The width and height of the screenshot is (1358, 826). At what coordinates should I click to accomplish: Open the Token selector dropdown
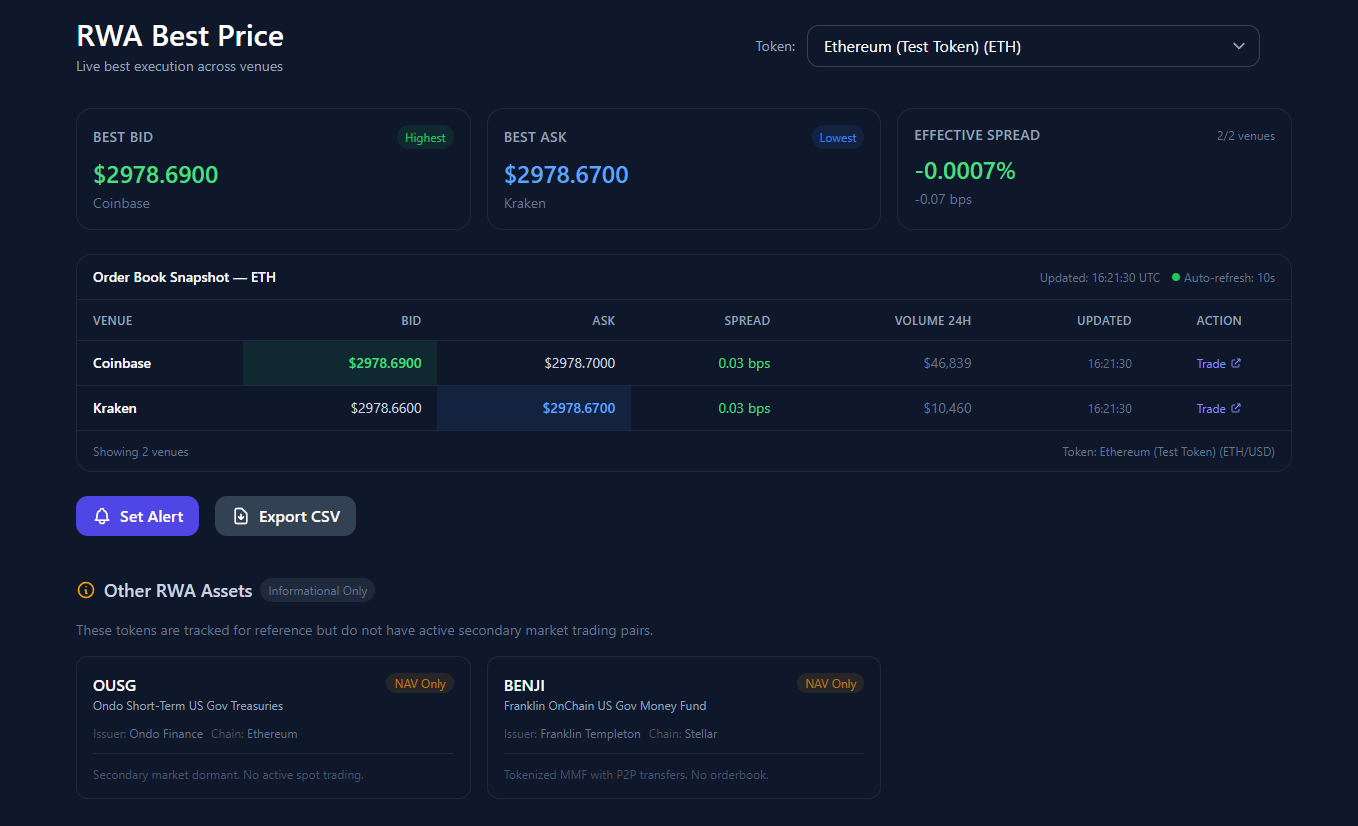click(1032, 46)
